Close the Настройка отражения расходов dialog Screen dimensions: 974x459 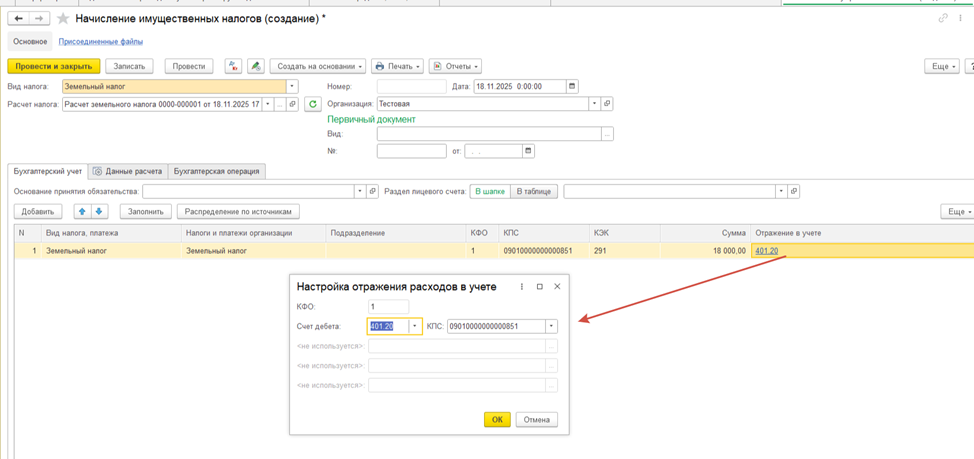(557, 286)
